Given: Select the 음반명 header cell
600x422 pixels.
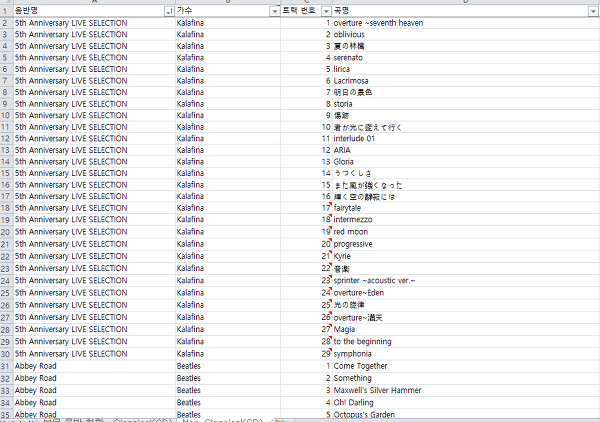Looking at the screenshot, I should click(x=94, y=11).
